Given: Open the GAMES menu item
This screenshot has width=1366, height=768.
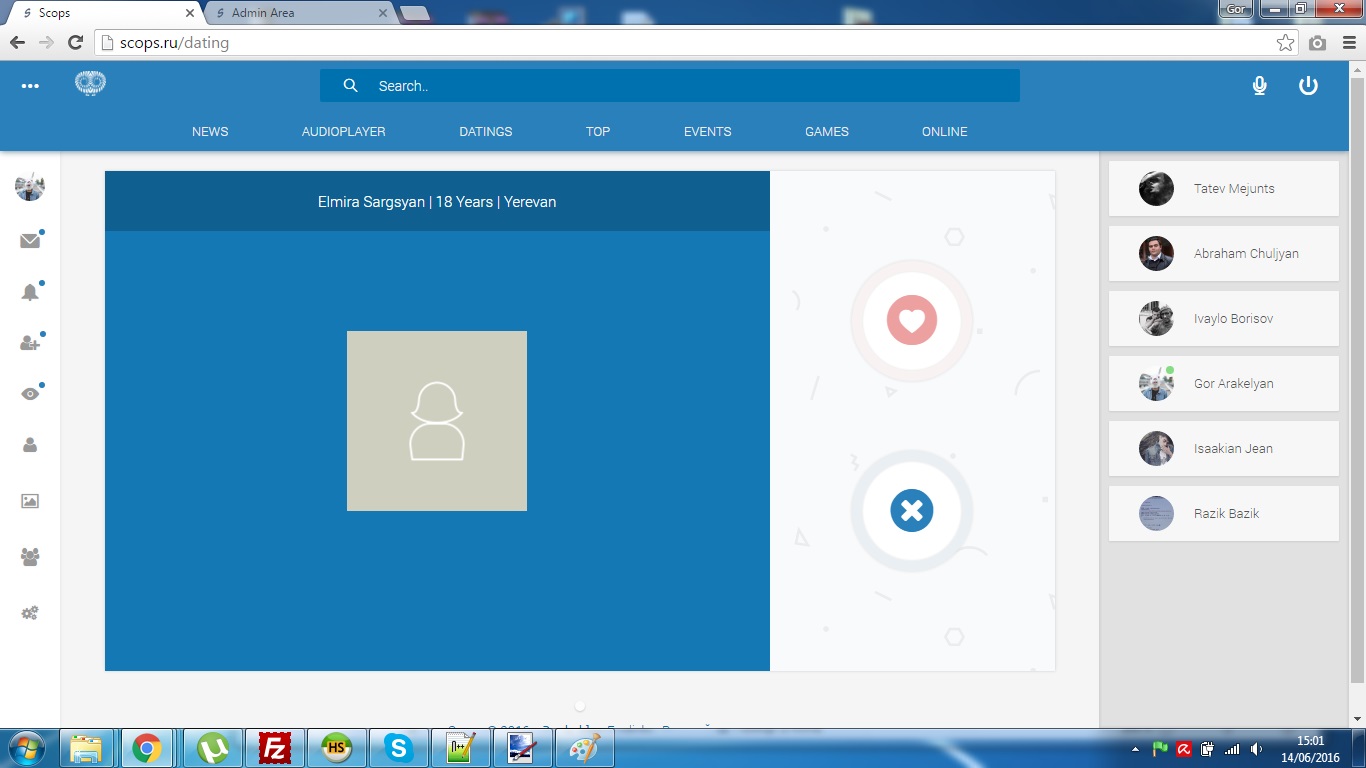Looking at the screenshot, I should click(x=826, y=132).
